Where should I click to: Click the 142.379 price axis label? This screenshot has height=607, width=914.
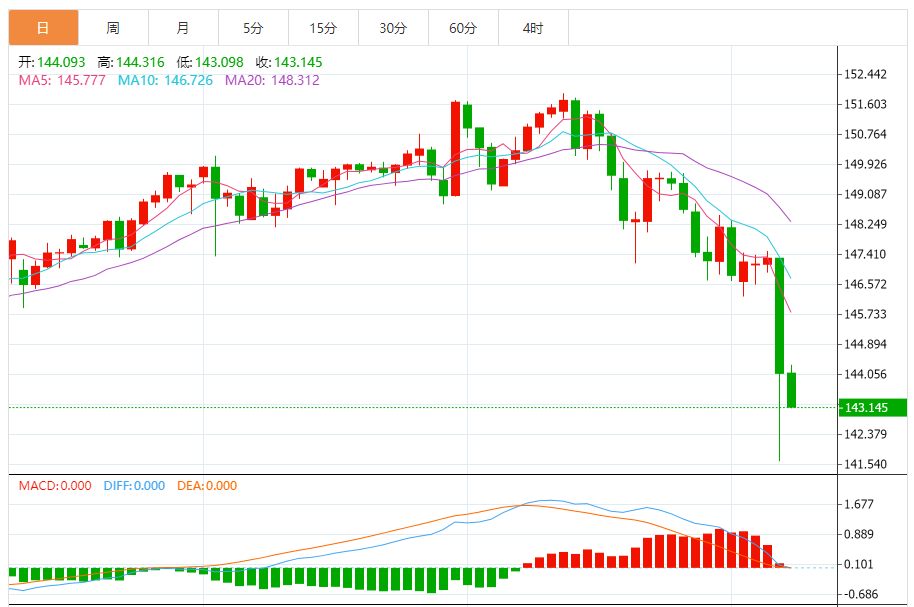click(865, 434)
